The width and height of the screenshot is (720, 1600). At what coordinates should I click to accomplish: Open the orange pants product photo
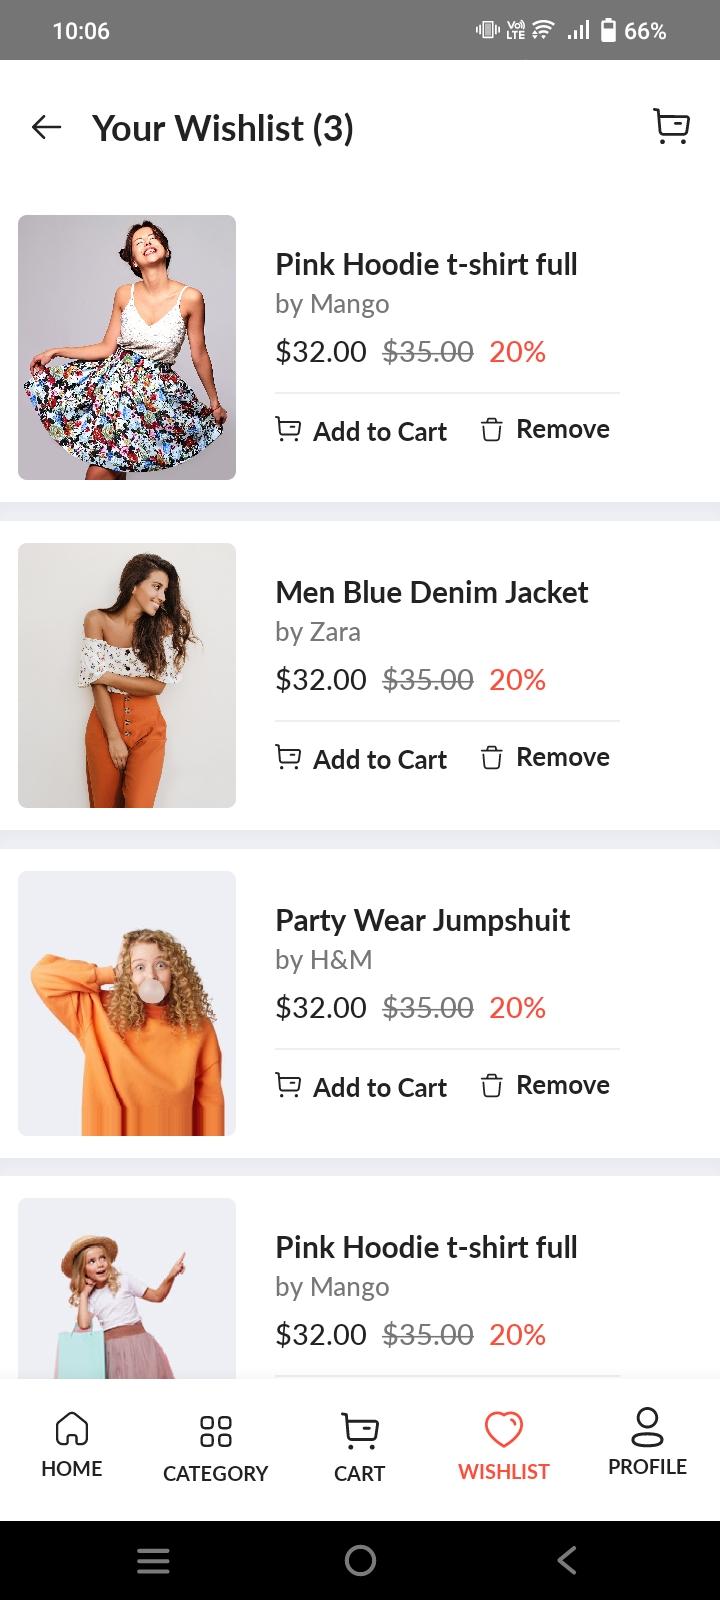pyautogui.click(x=127, y=675)
